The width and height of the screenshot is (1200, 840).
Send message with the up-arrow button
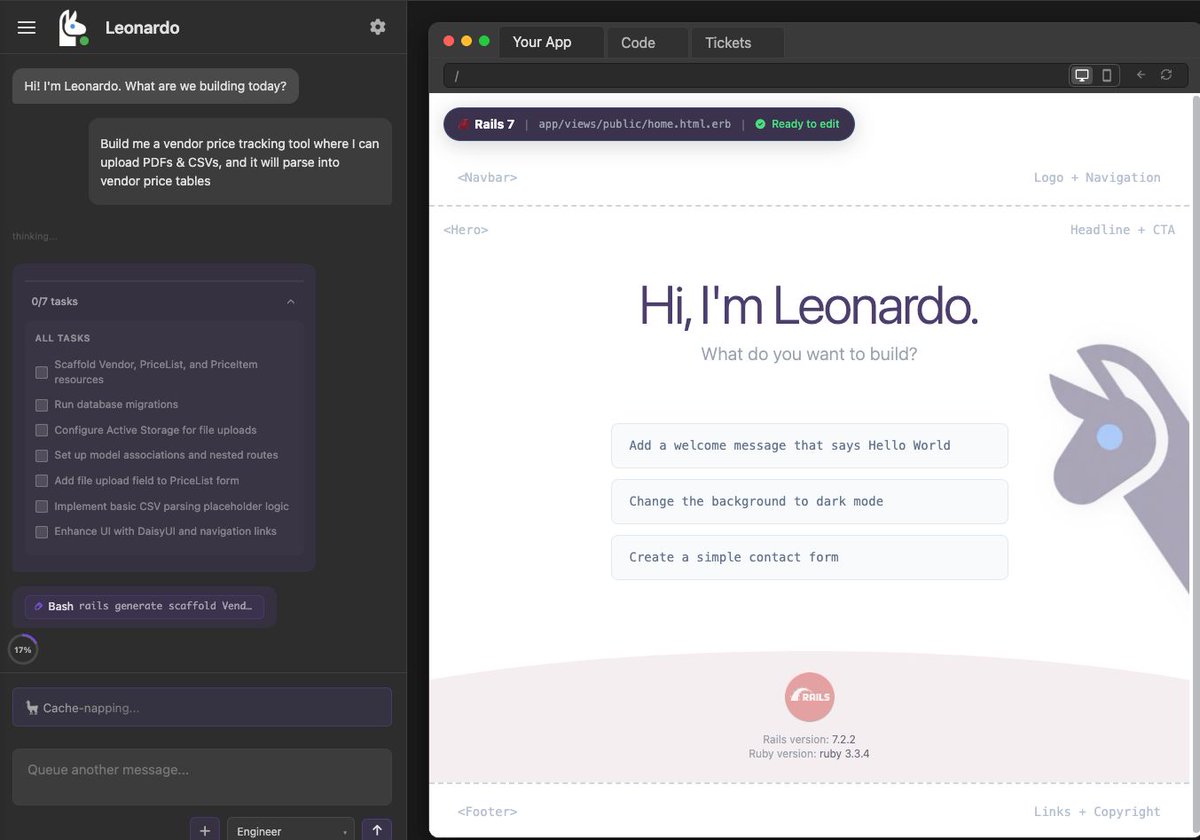[376, 830]
